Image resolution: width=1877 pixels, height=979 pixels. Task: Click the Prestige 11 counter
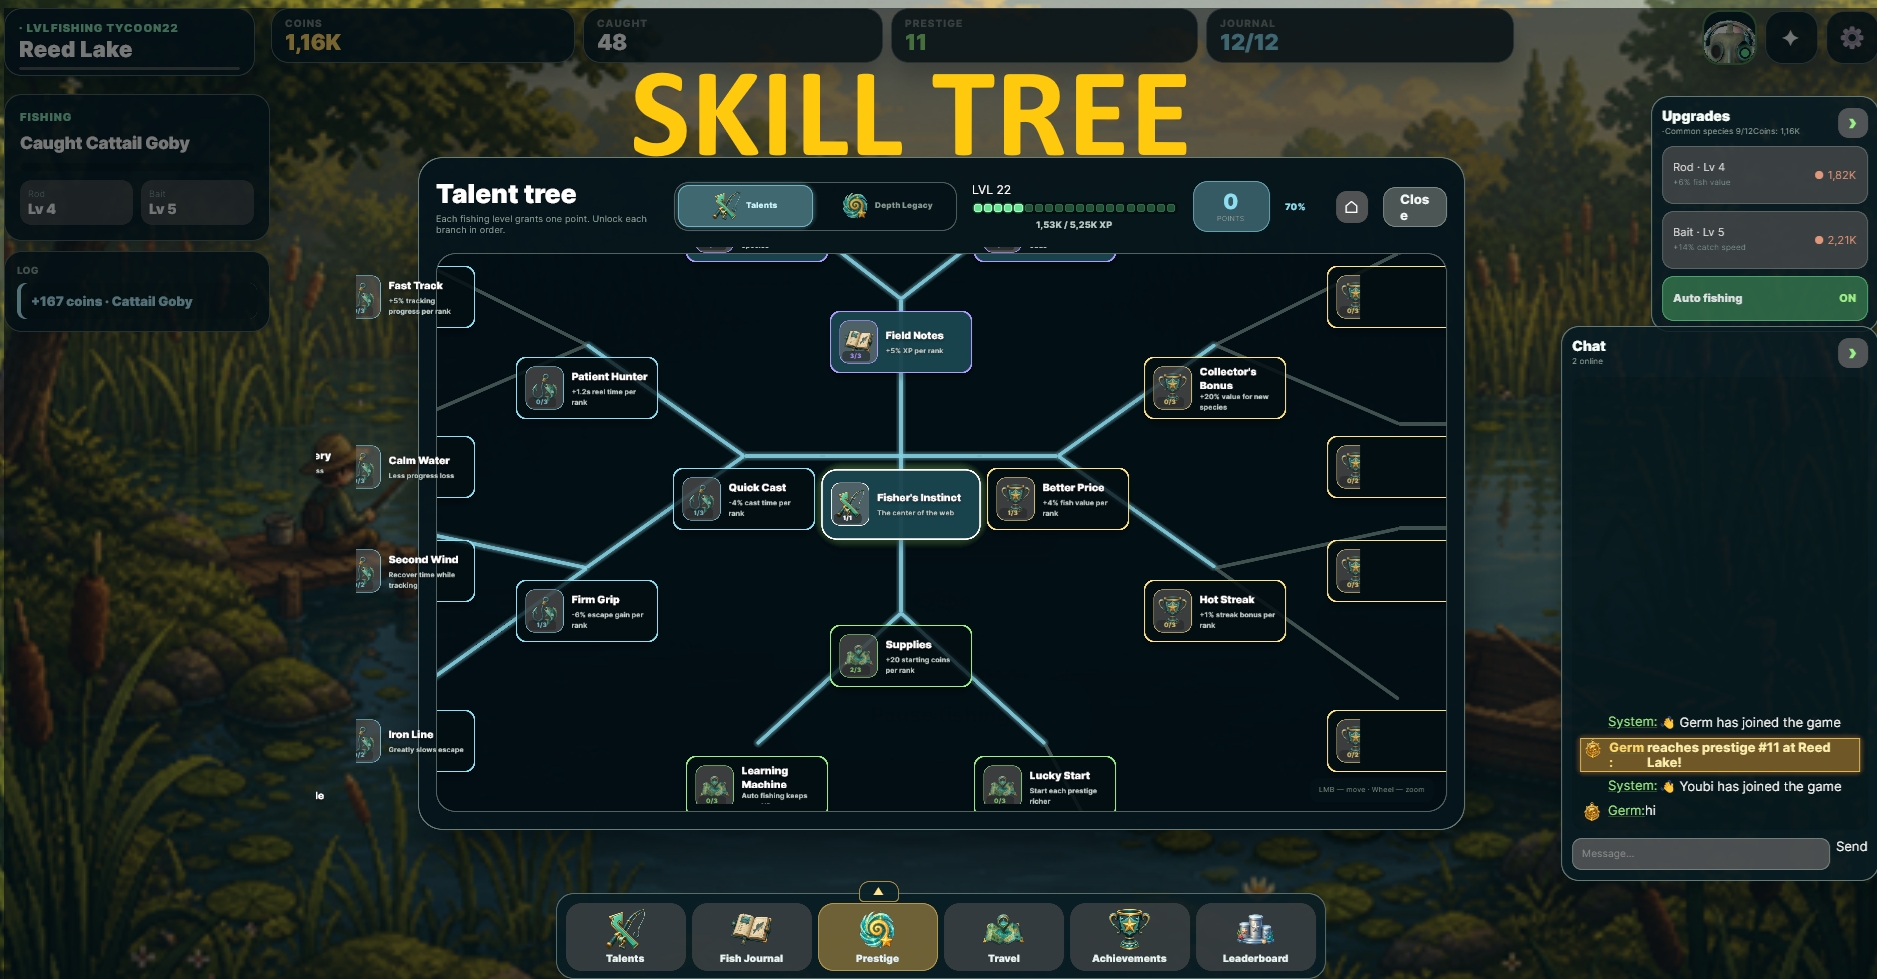pyautogui.click(x=1044, y=36)
